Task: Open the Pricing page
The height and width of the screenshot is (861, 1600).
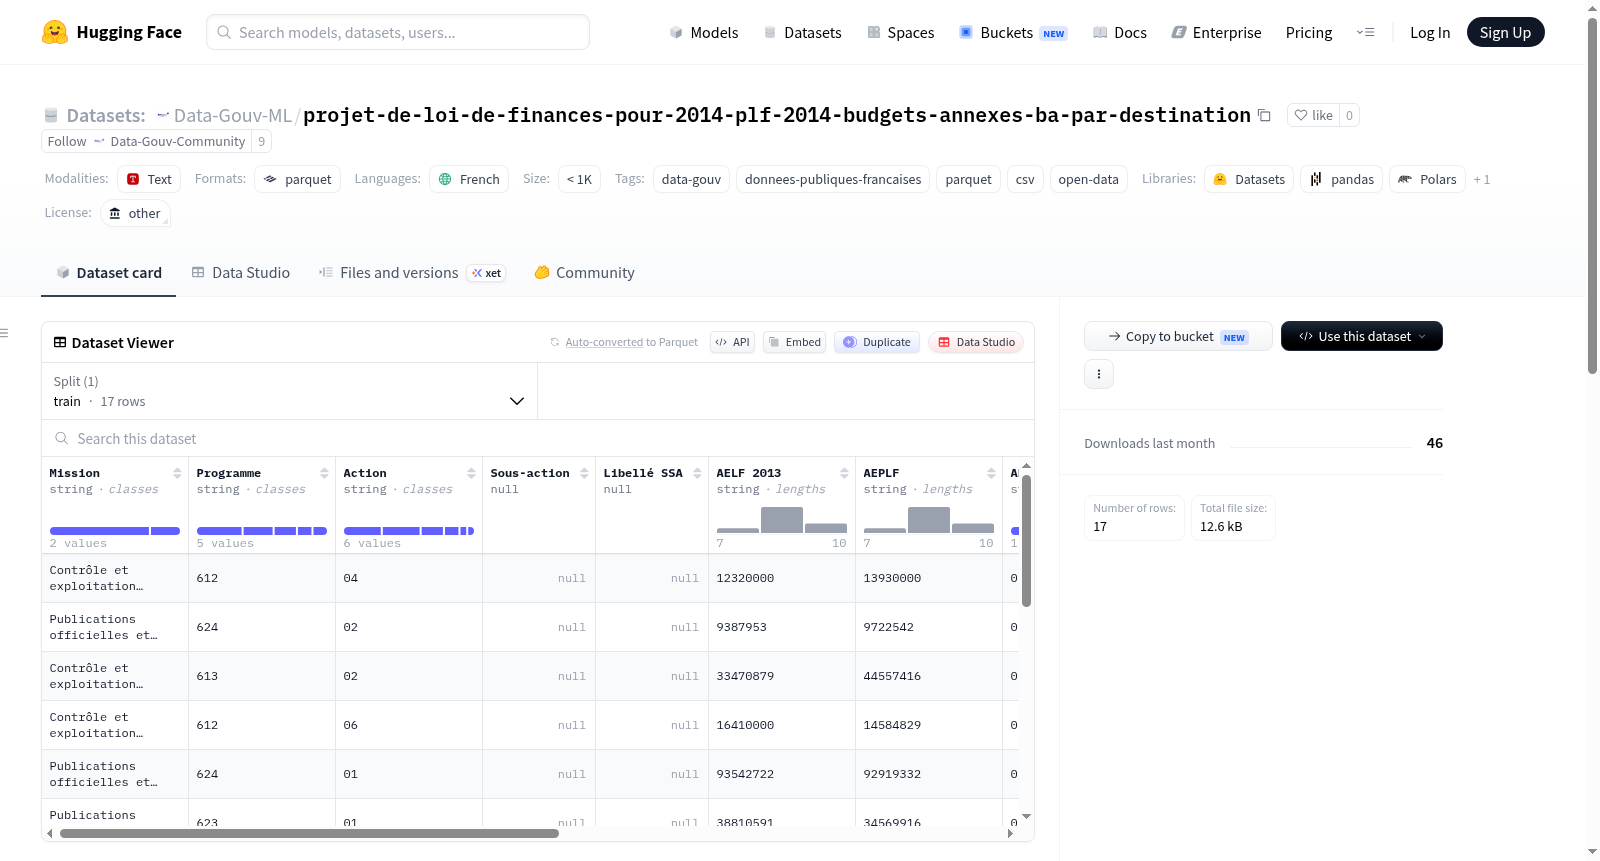Action: 1309,32
